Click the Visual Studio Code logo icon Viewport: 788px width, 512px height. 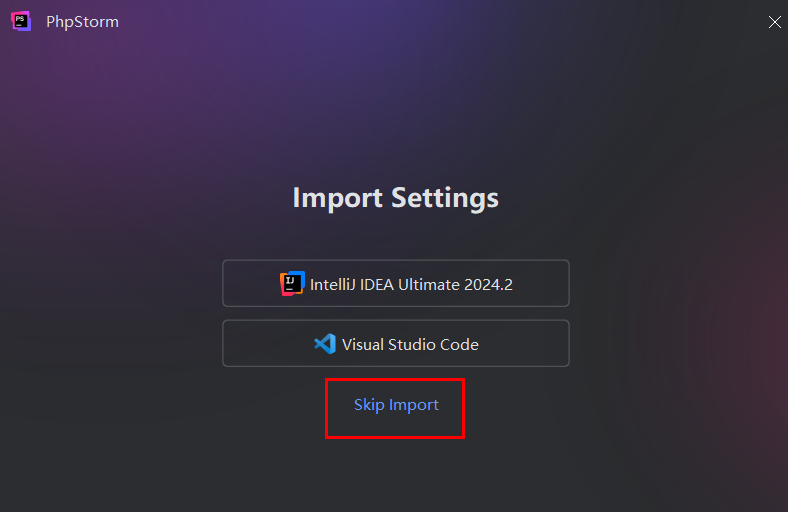(x=324, y=344)
